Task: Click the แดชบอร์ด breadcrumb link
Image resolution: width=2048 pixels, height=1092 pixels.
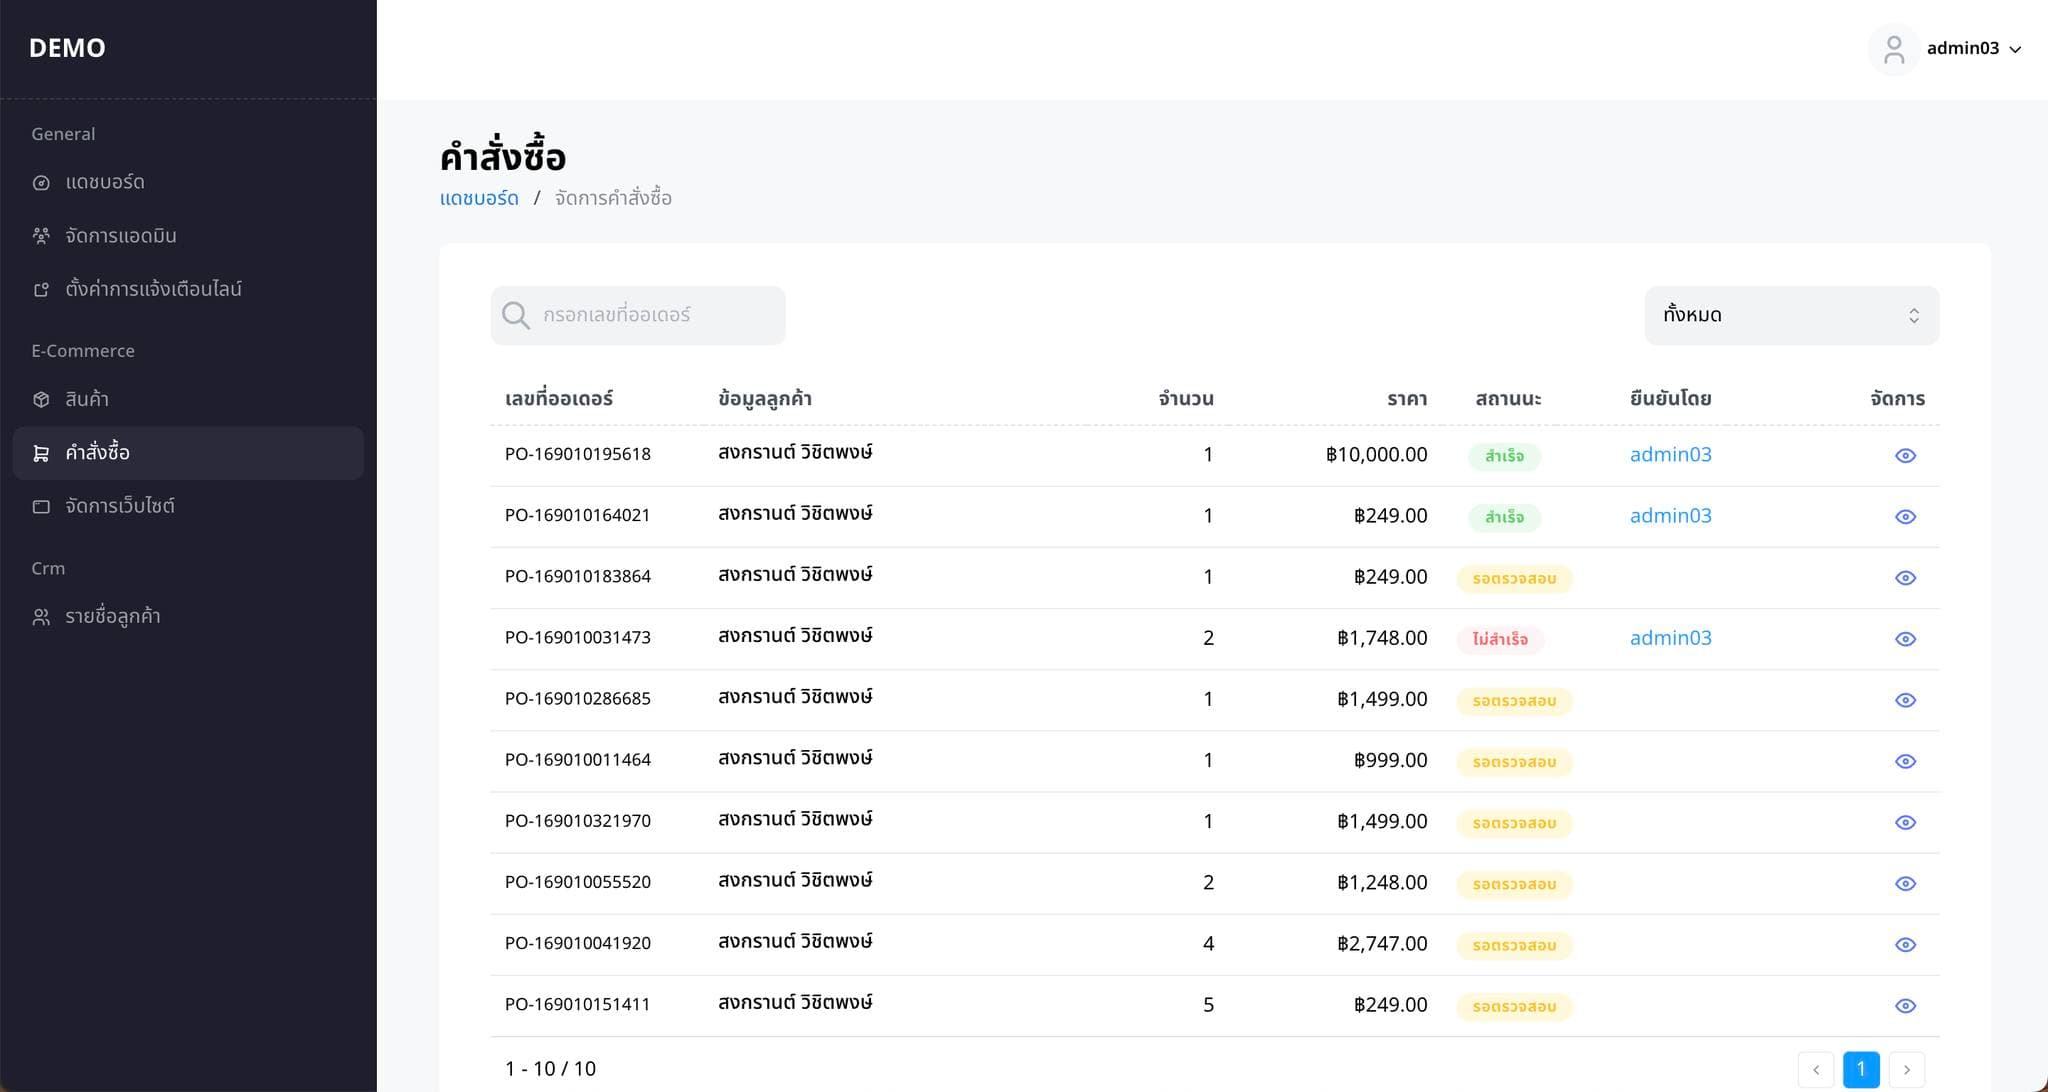Action: coord(479,198)
